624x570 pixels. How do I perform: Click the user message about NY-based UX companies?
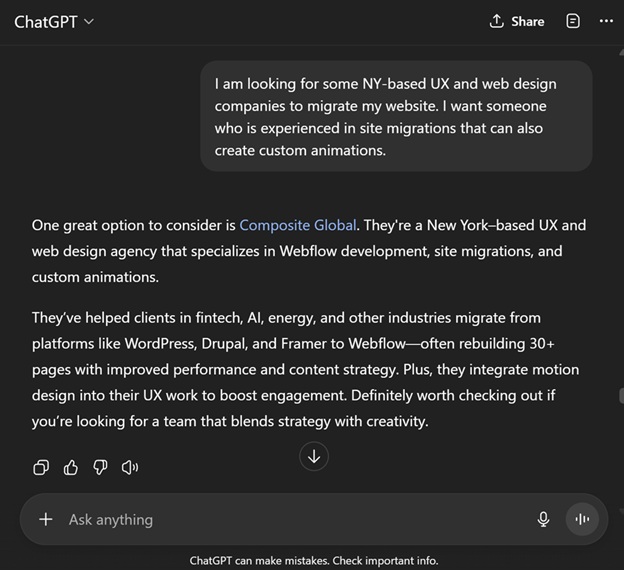pos(396,117)
